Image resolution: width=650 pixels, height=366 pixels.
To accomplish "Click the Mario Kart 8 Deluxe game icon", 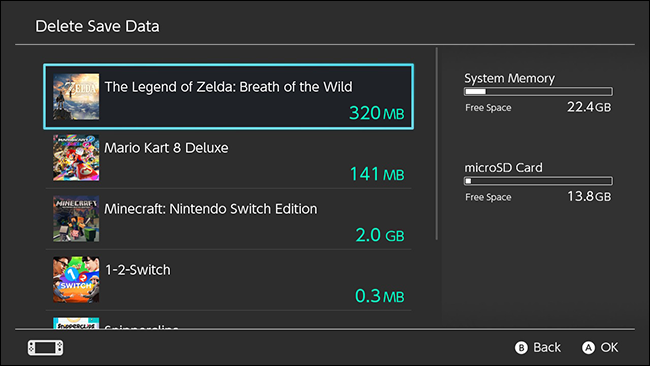I will [76, 158].
